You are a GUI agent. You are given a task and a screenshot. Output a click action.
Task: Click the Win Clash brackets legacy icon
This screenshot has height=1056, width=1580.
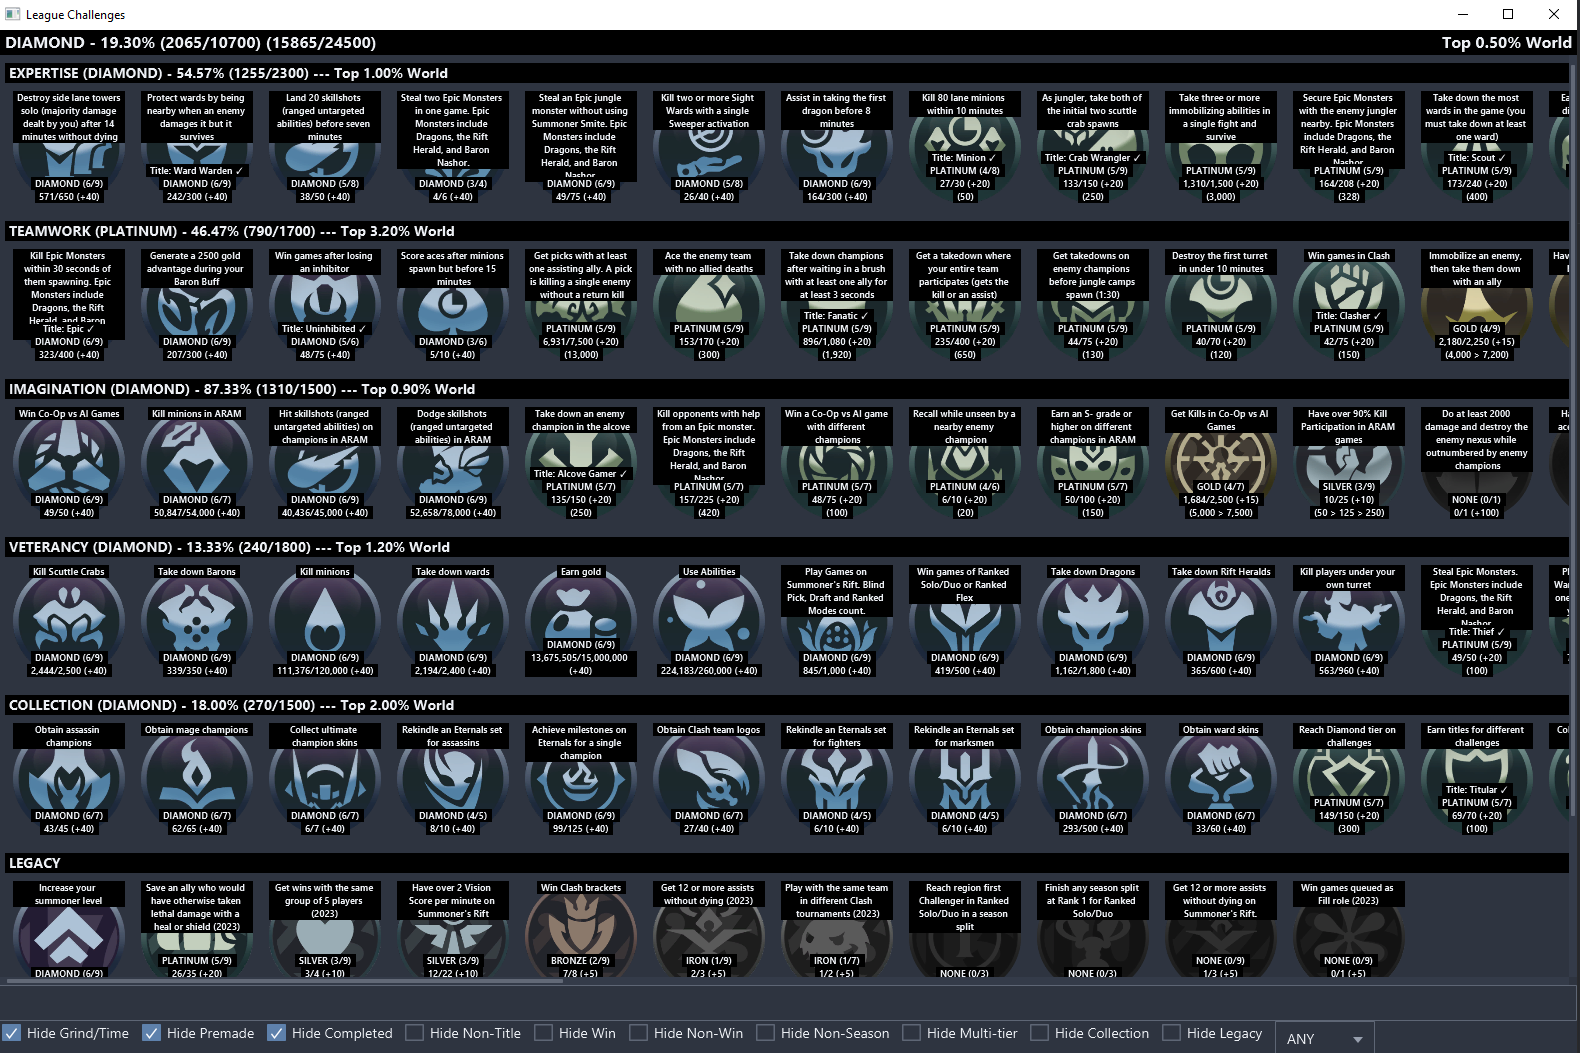(x=581, y=930)
